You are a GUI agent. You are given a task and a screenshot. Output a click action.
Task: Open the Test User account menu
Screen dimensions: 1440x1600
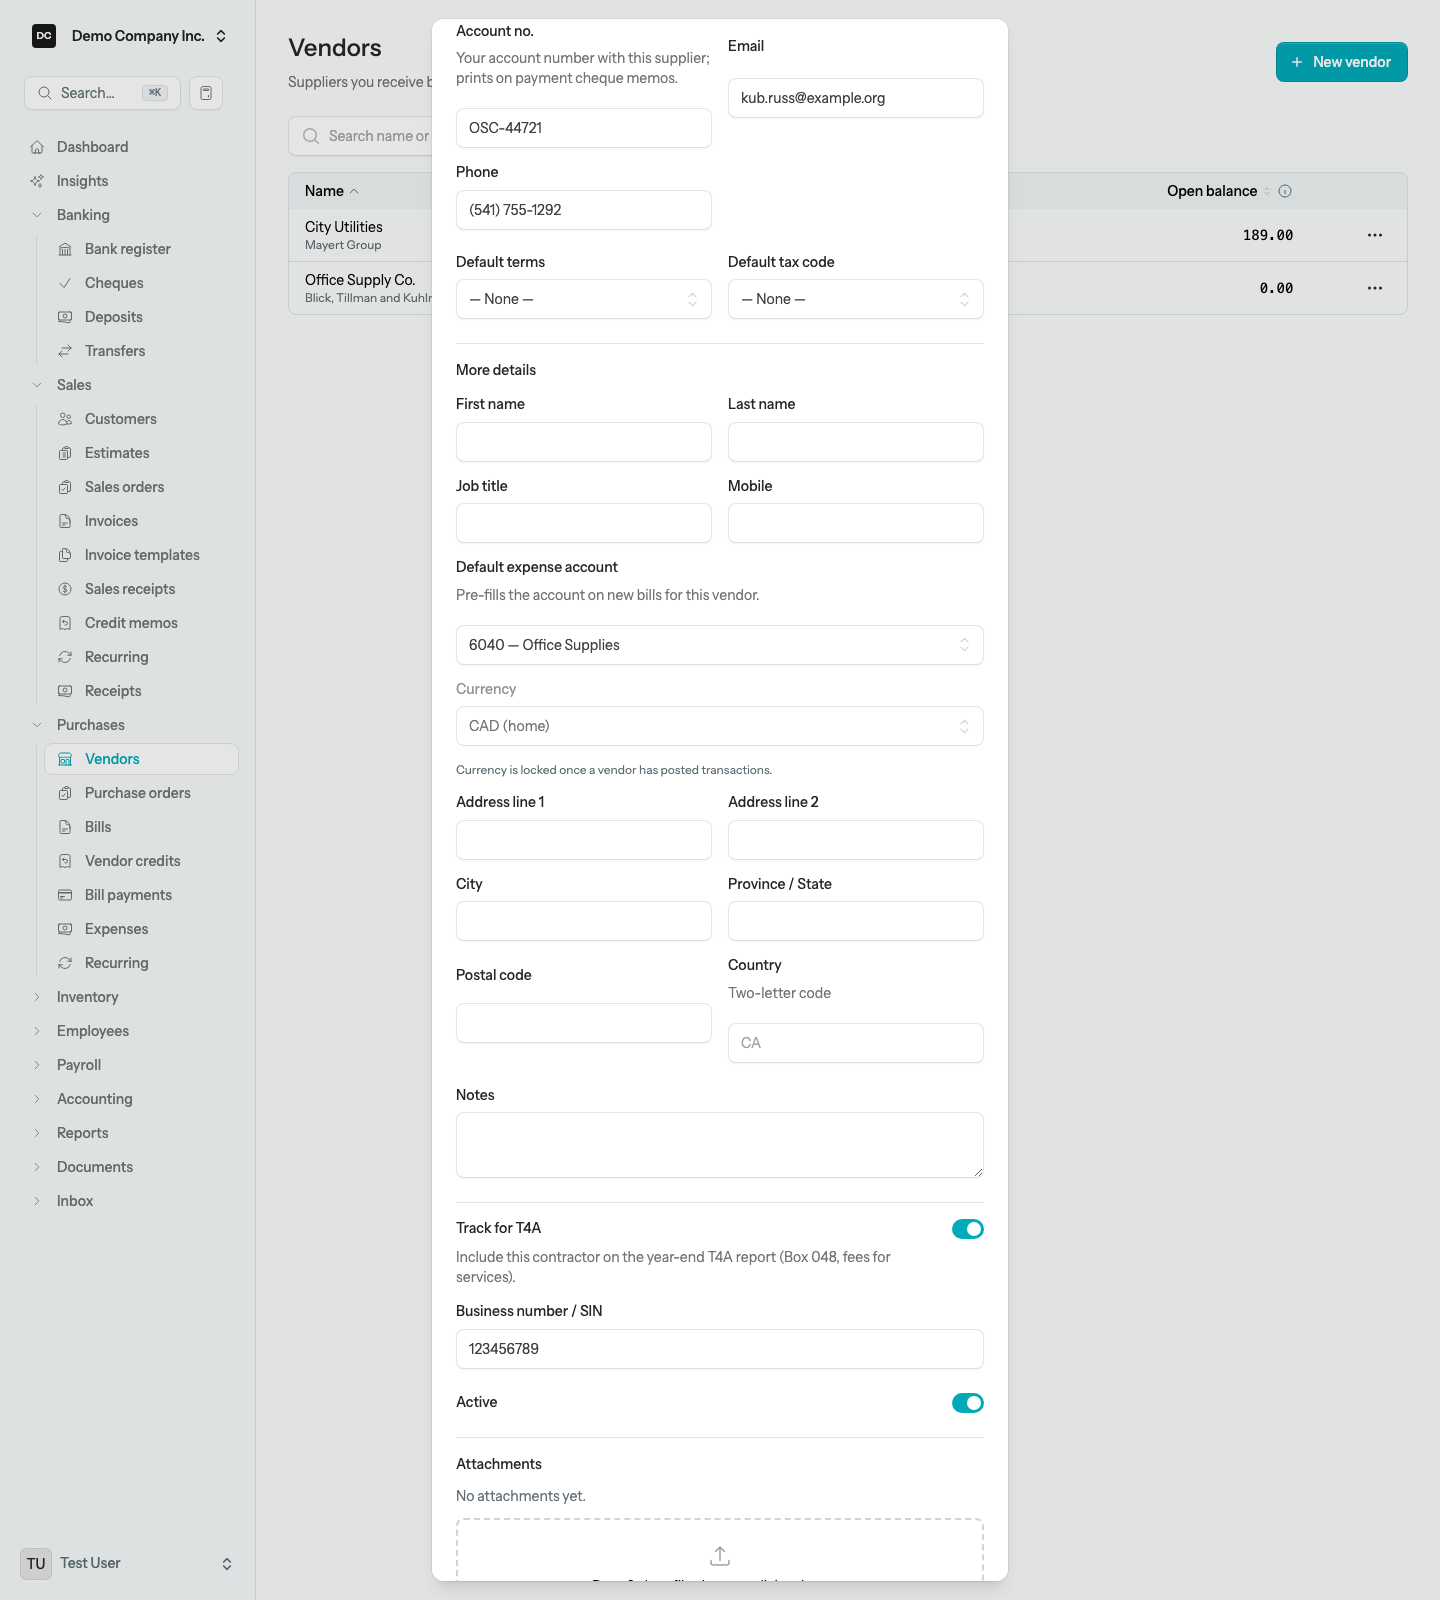pos(128,1563)
